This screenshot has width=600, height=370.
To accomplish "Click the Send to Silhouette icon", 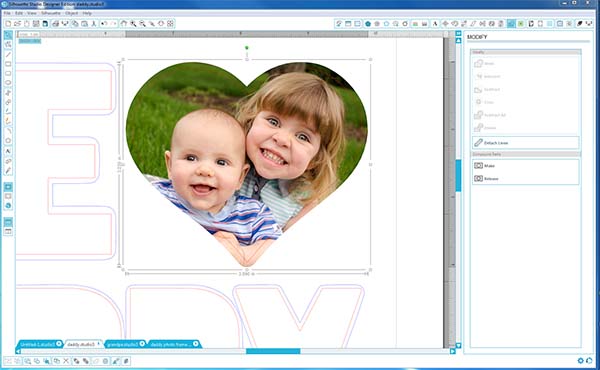I will point(65,24).
